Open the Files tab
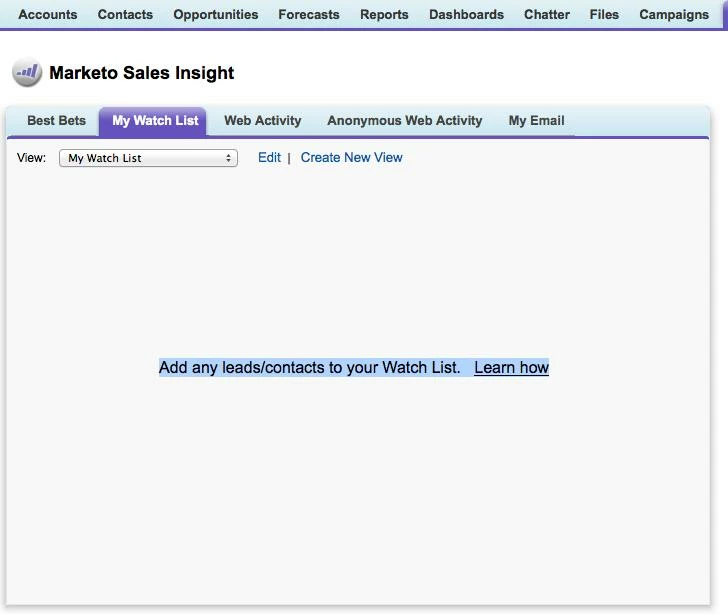This screenshot has width=728, height=614. click(x=604, y=14)
